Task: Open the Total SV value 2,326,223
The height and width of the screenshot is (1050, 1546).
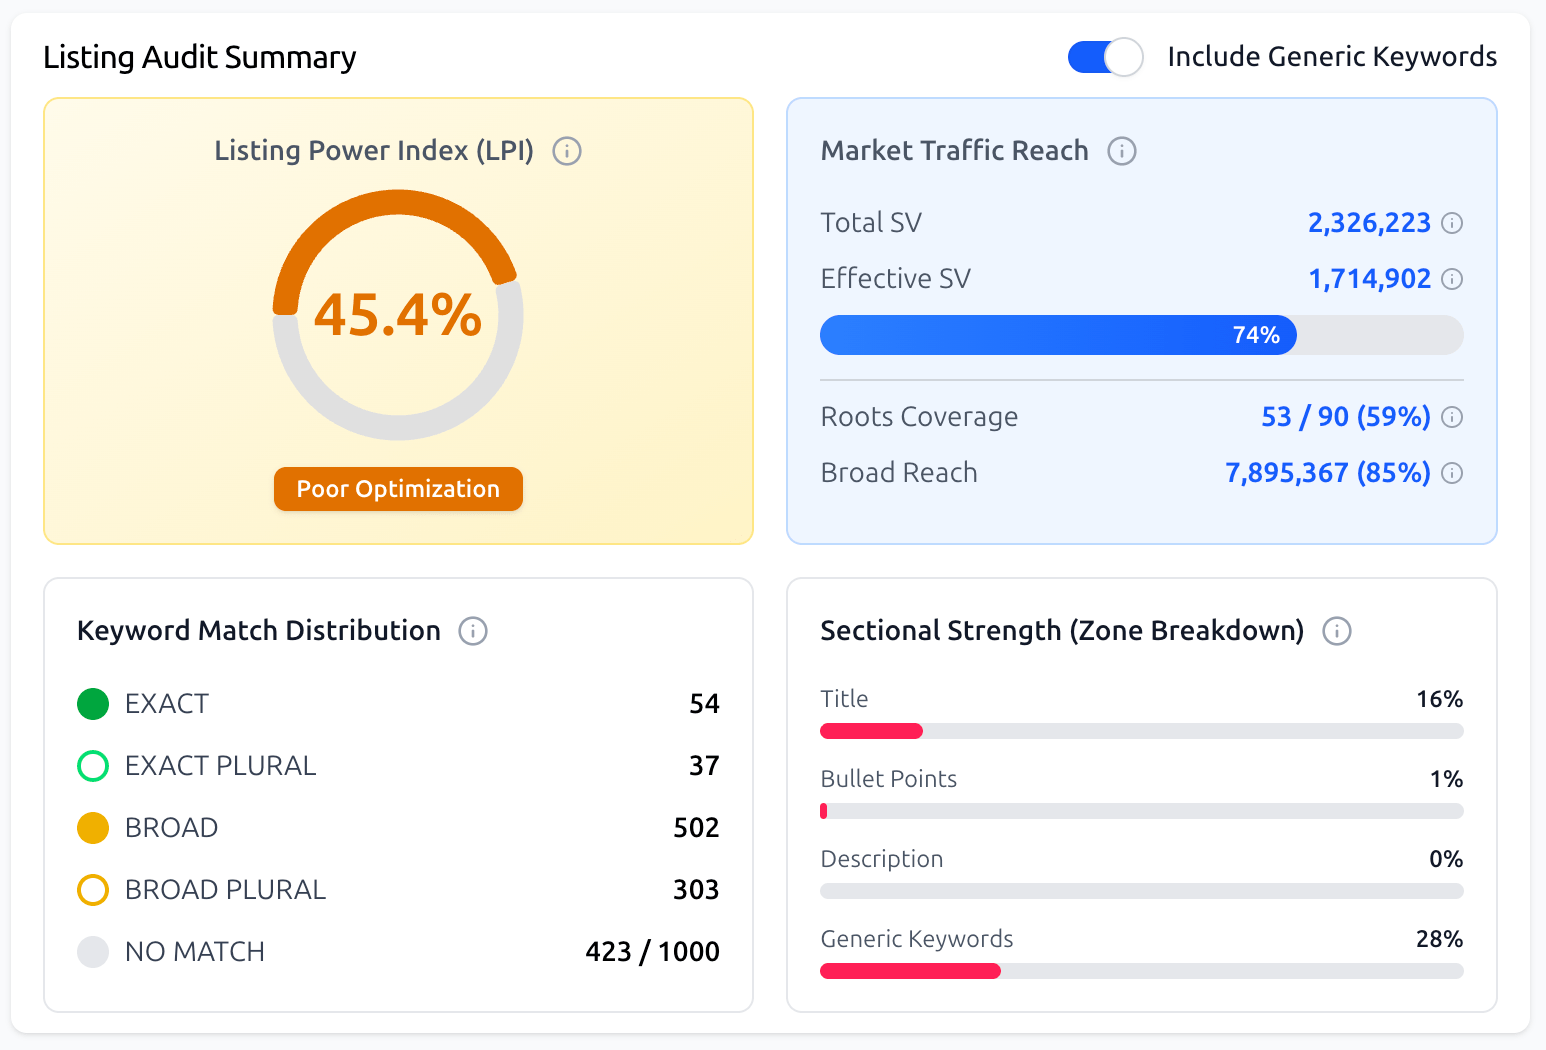Action: pos(1369,222)
